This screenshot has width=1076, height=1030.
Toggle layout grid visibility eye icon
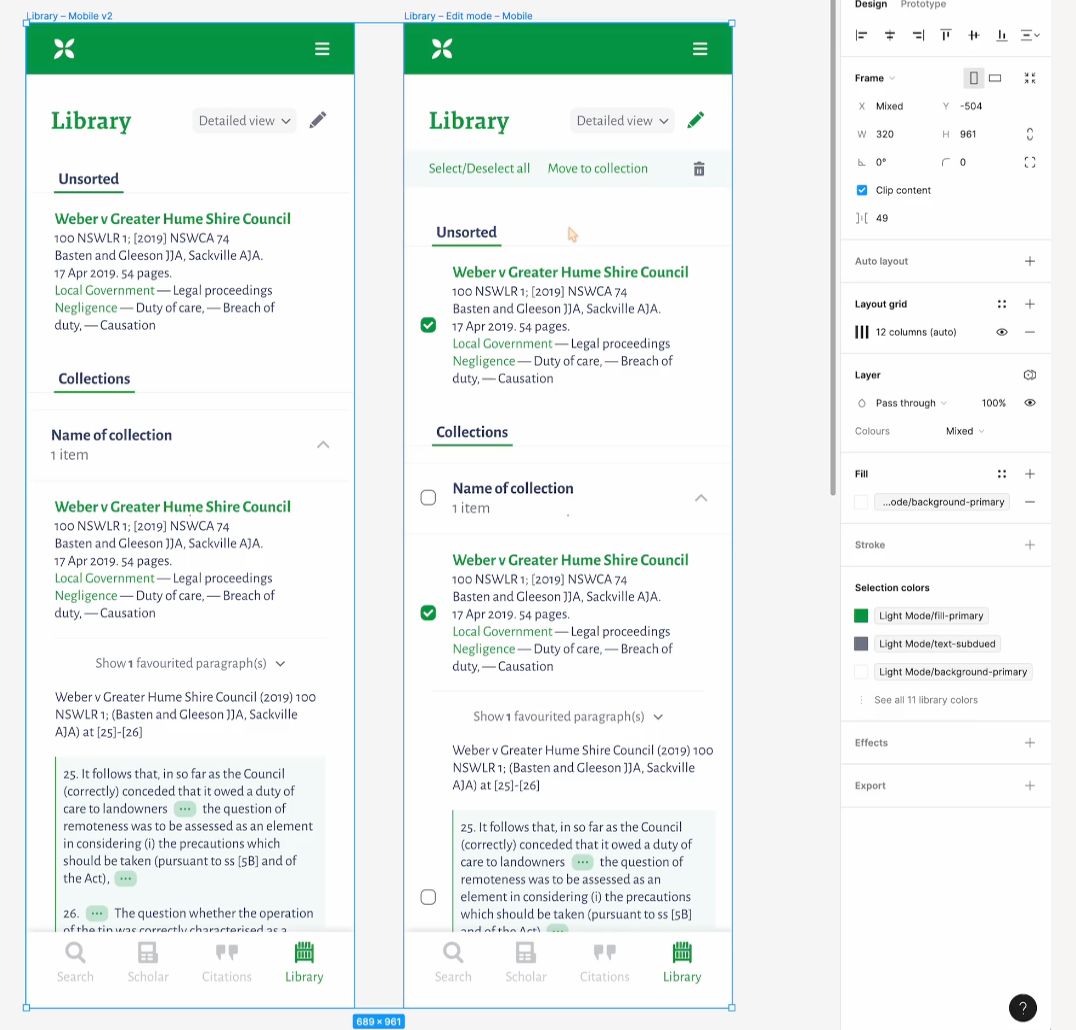(x=1001, y=332)
